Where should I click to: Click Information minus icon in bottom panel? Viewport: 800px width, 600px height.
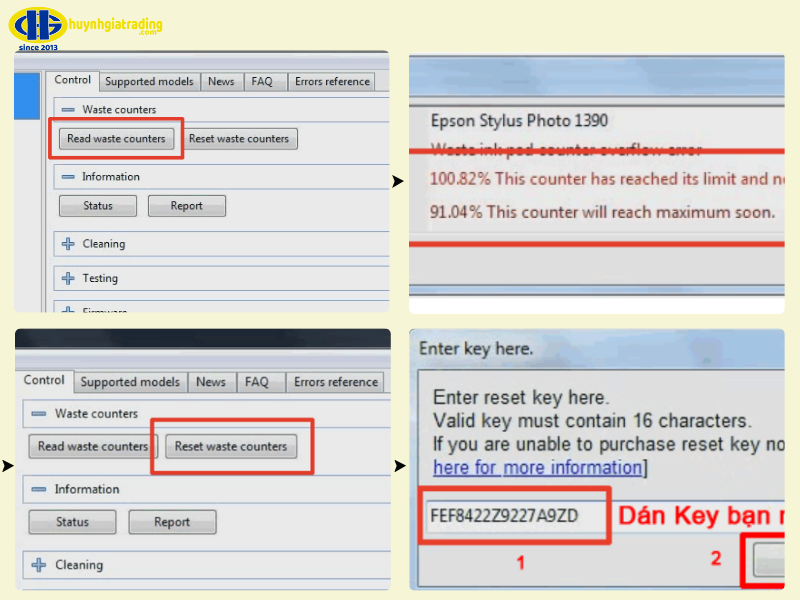pyautogui.click(x=39, y=489)
